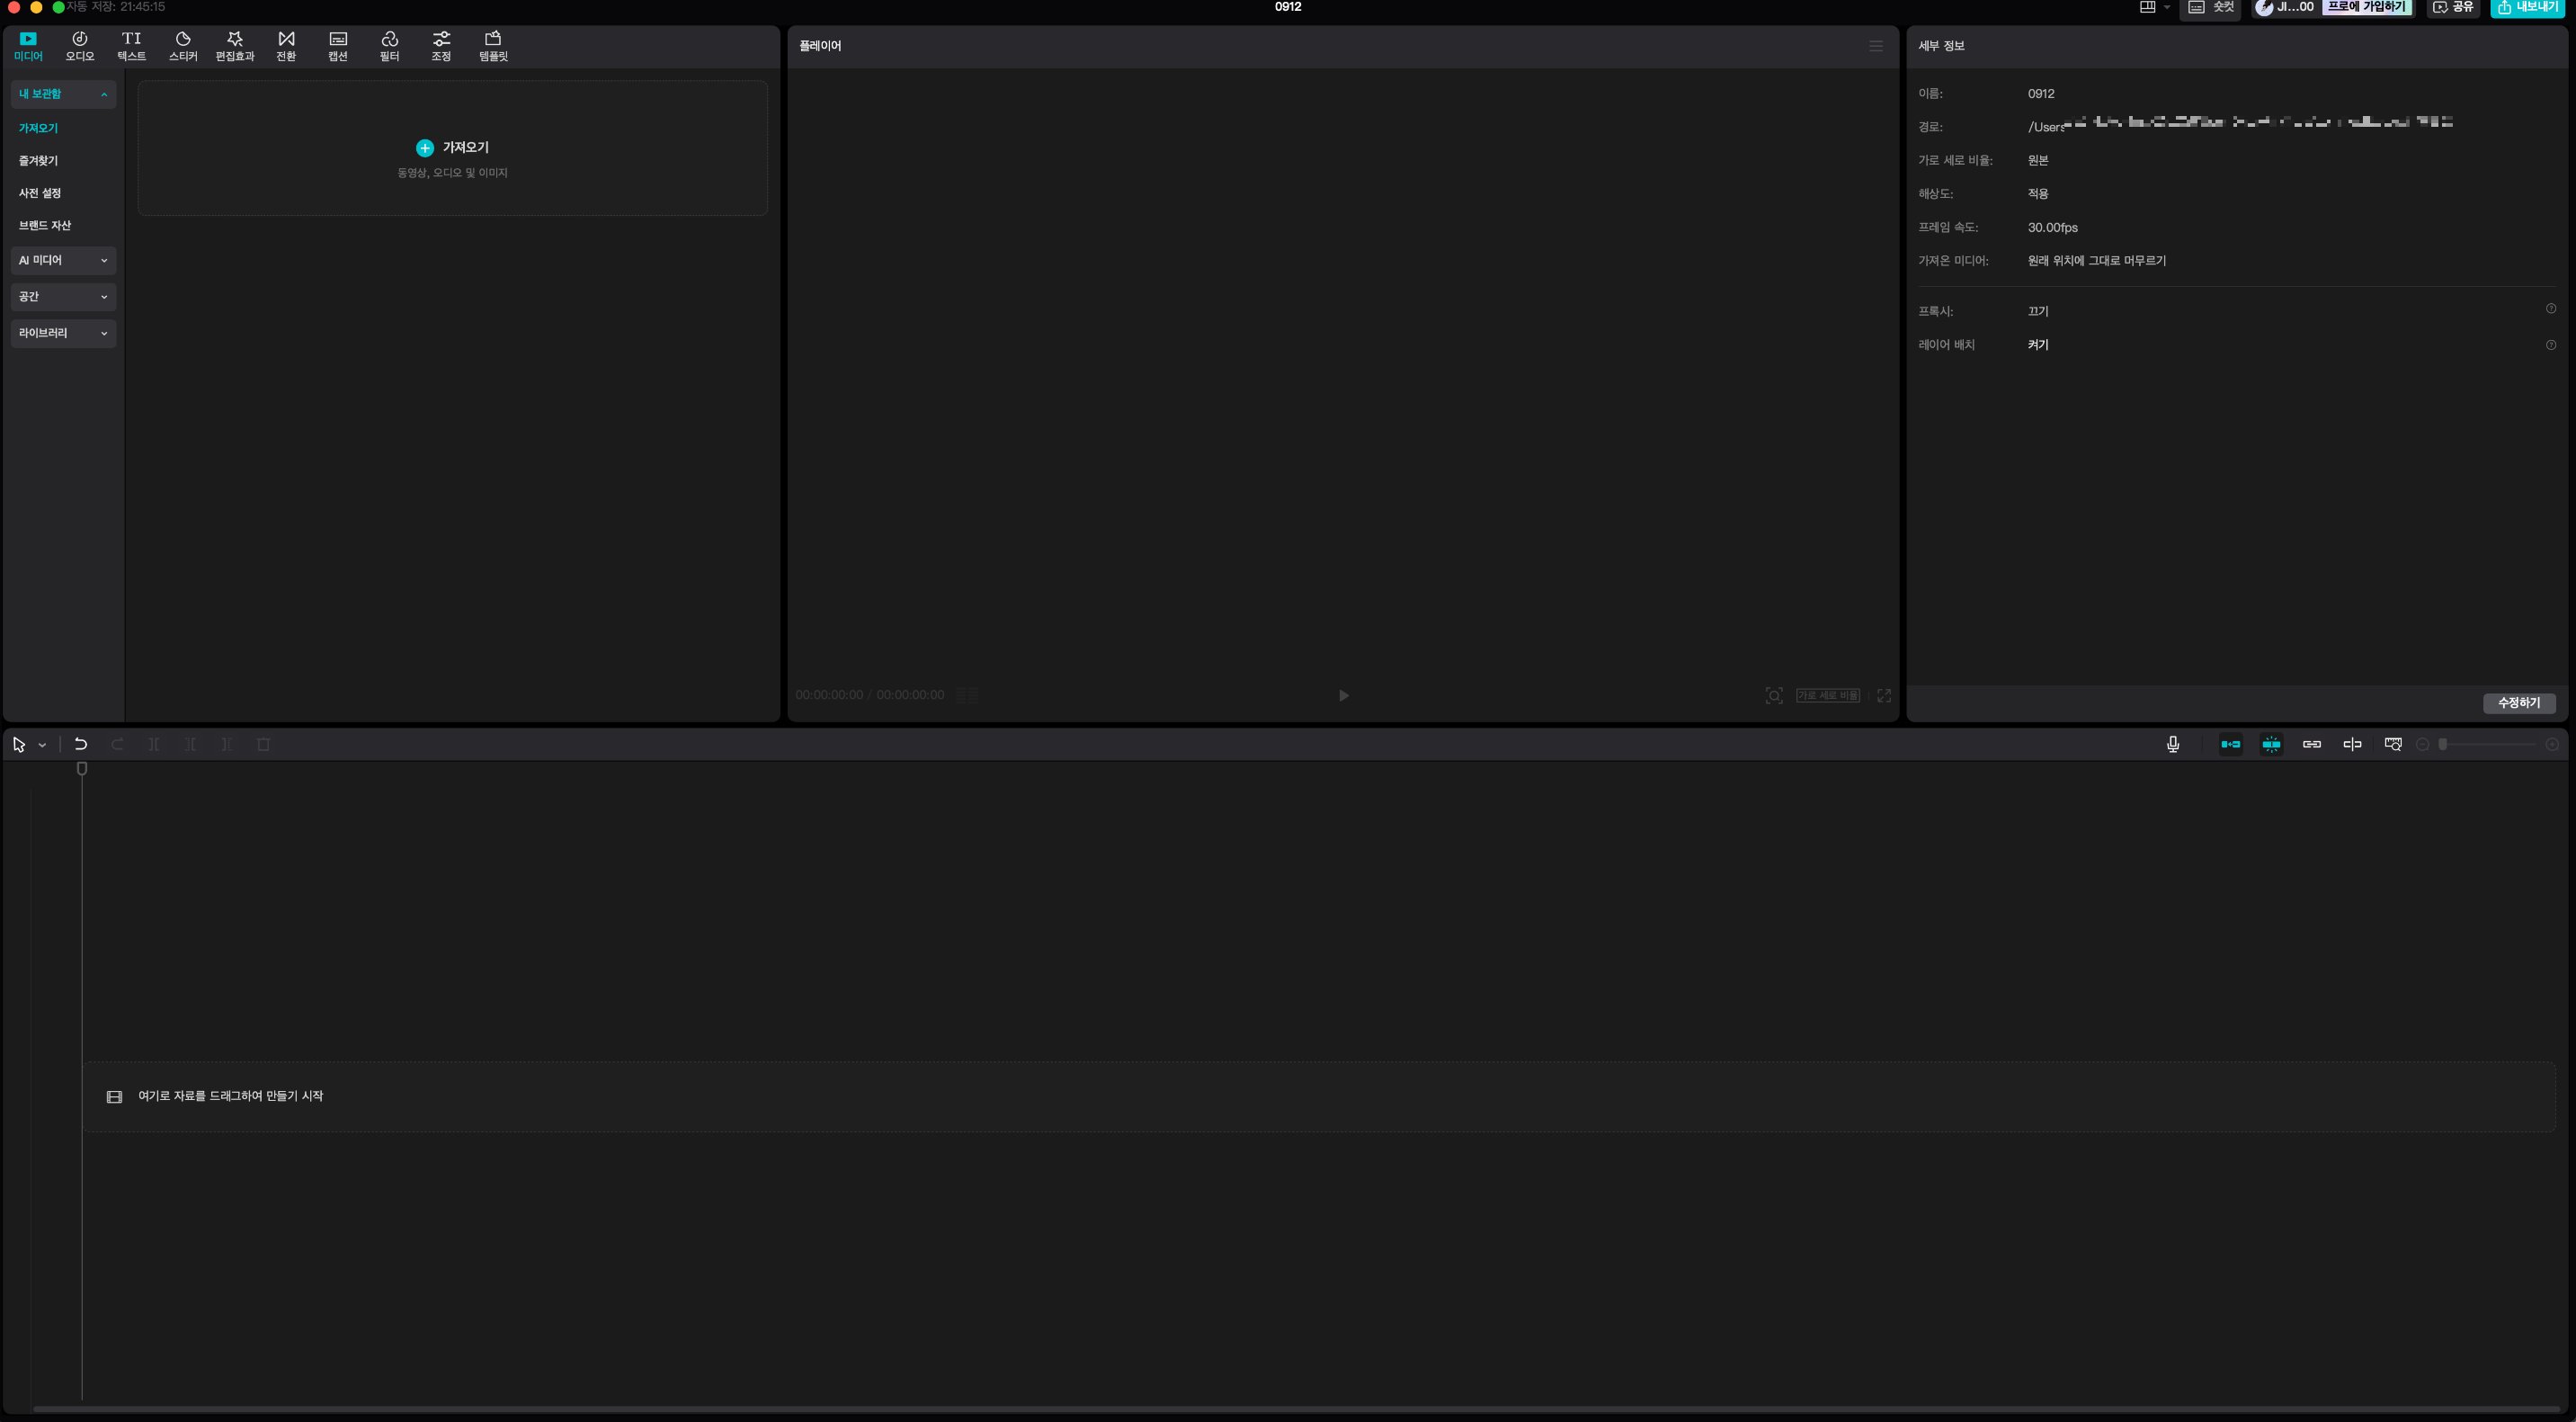Open the selection tool dropdown arrow
The height and width of the screenshot is (1422, 2576).
point(42,745)
